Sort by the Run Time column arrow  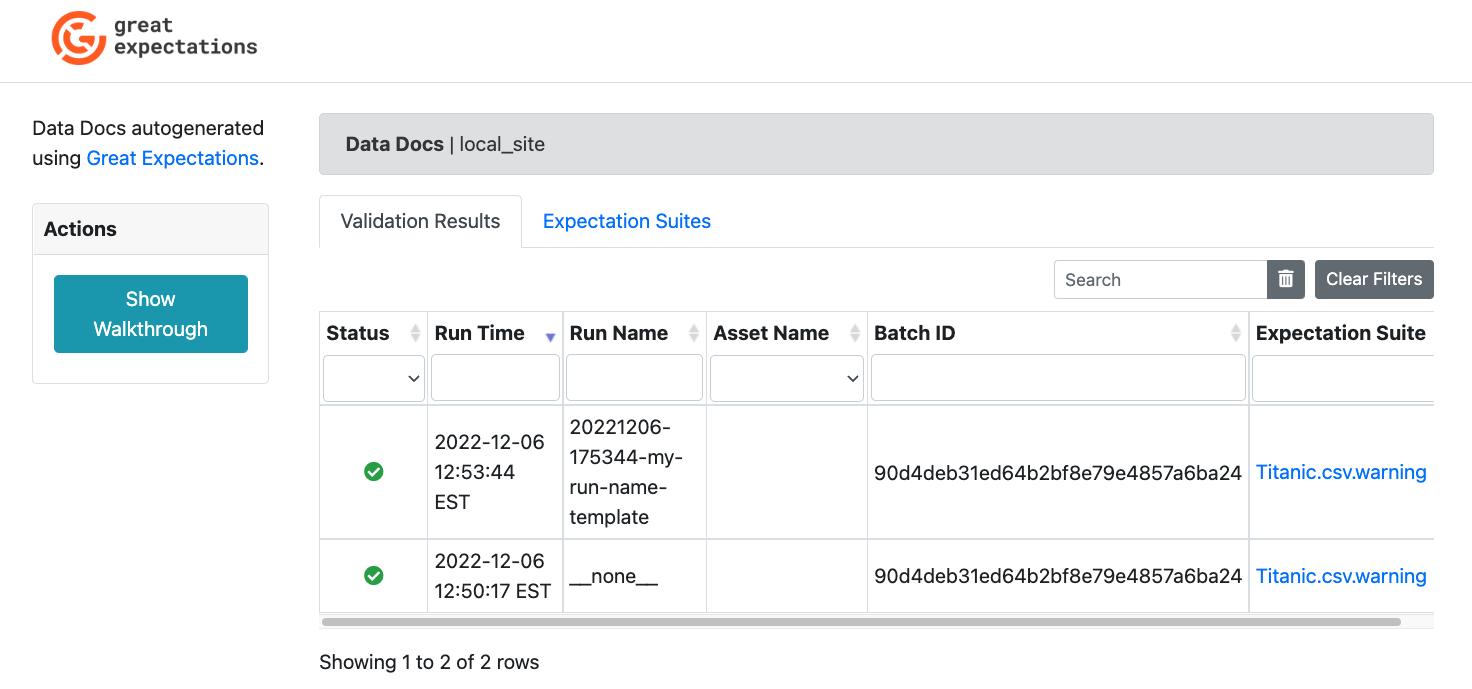click(x=550, y=337)
